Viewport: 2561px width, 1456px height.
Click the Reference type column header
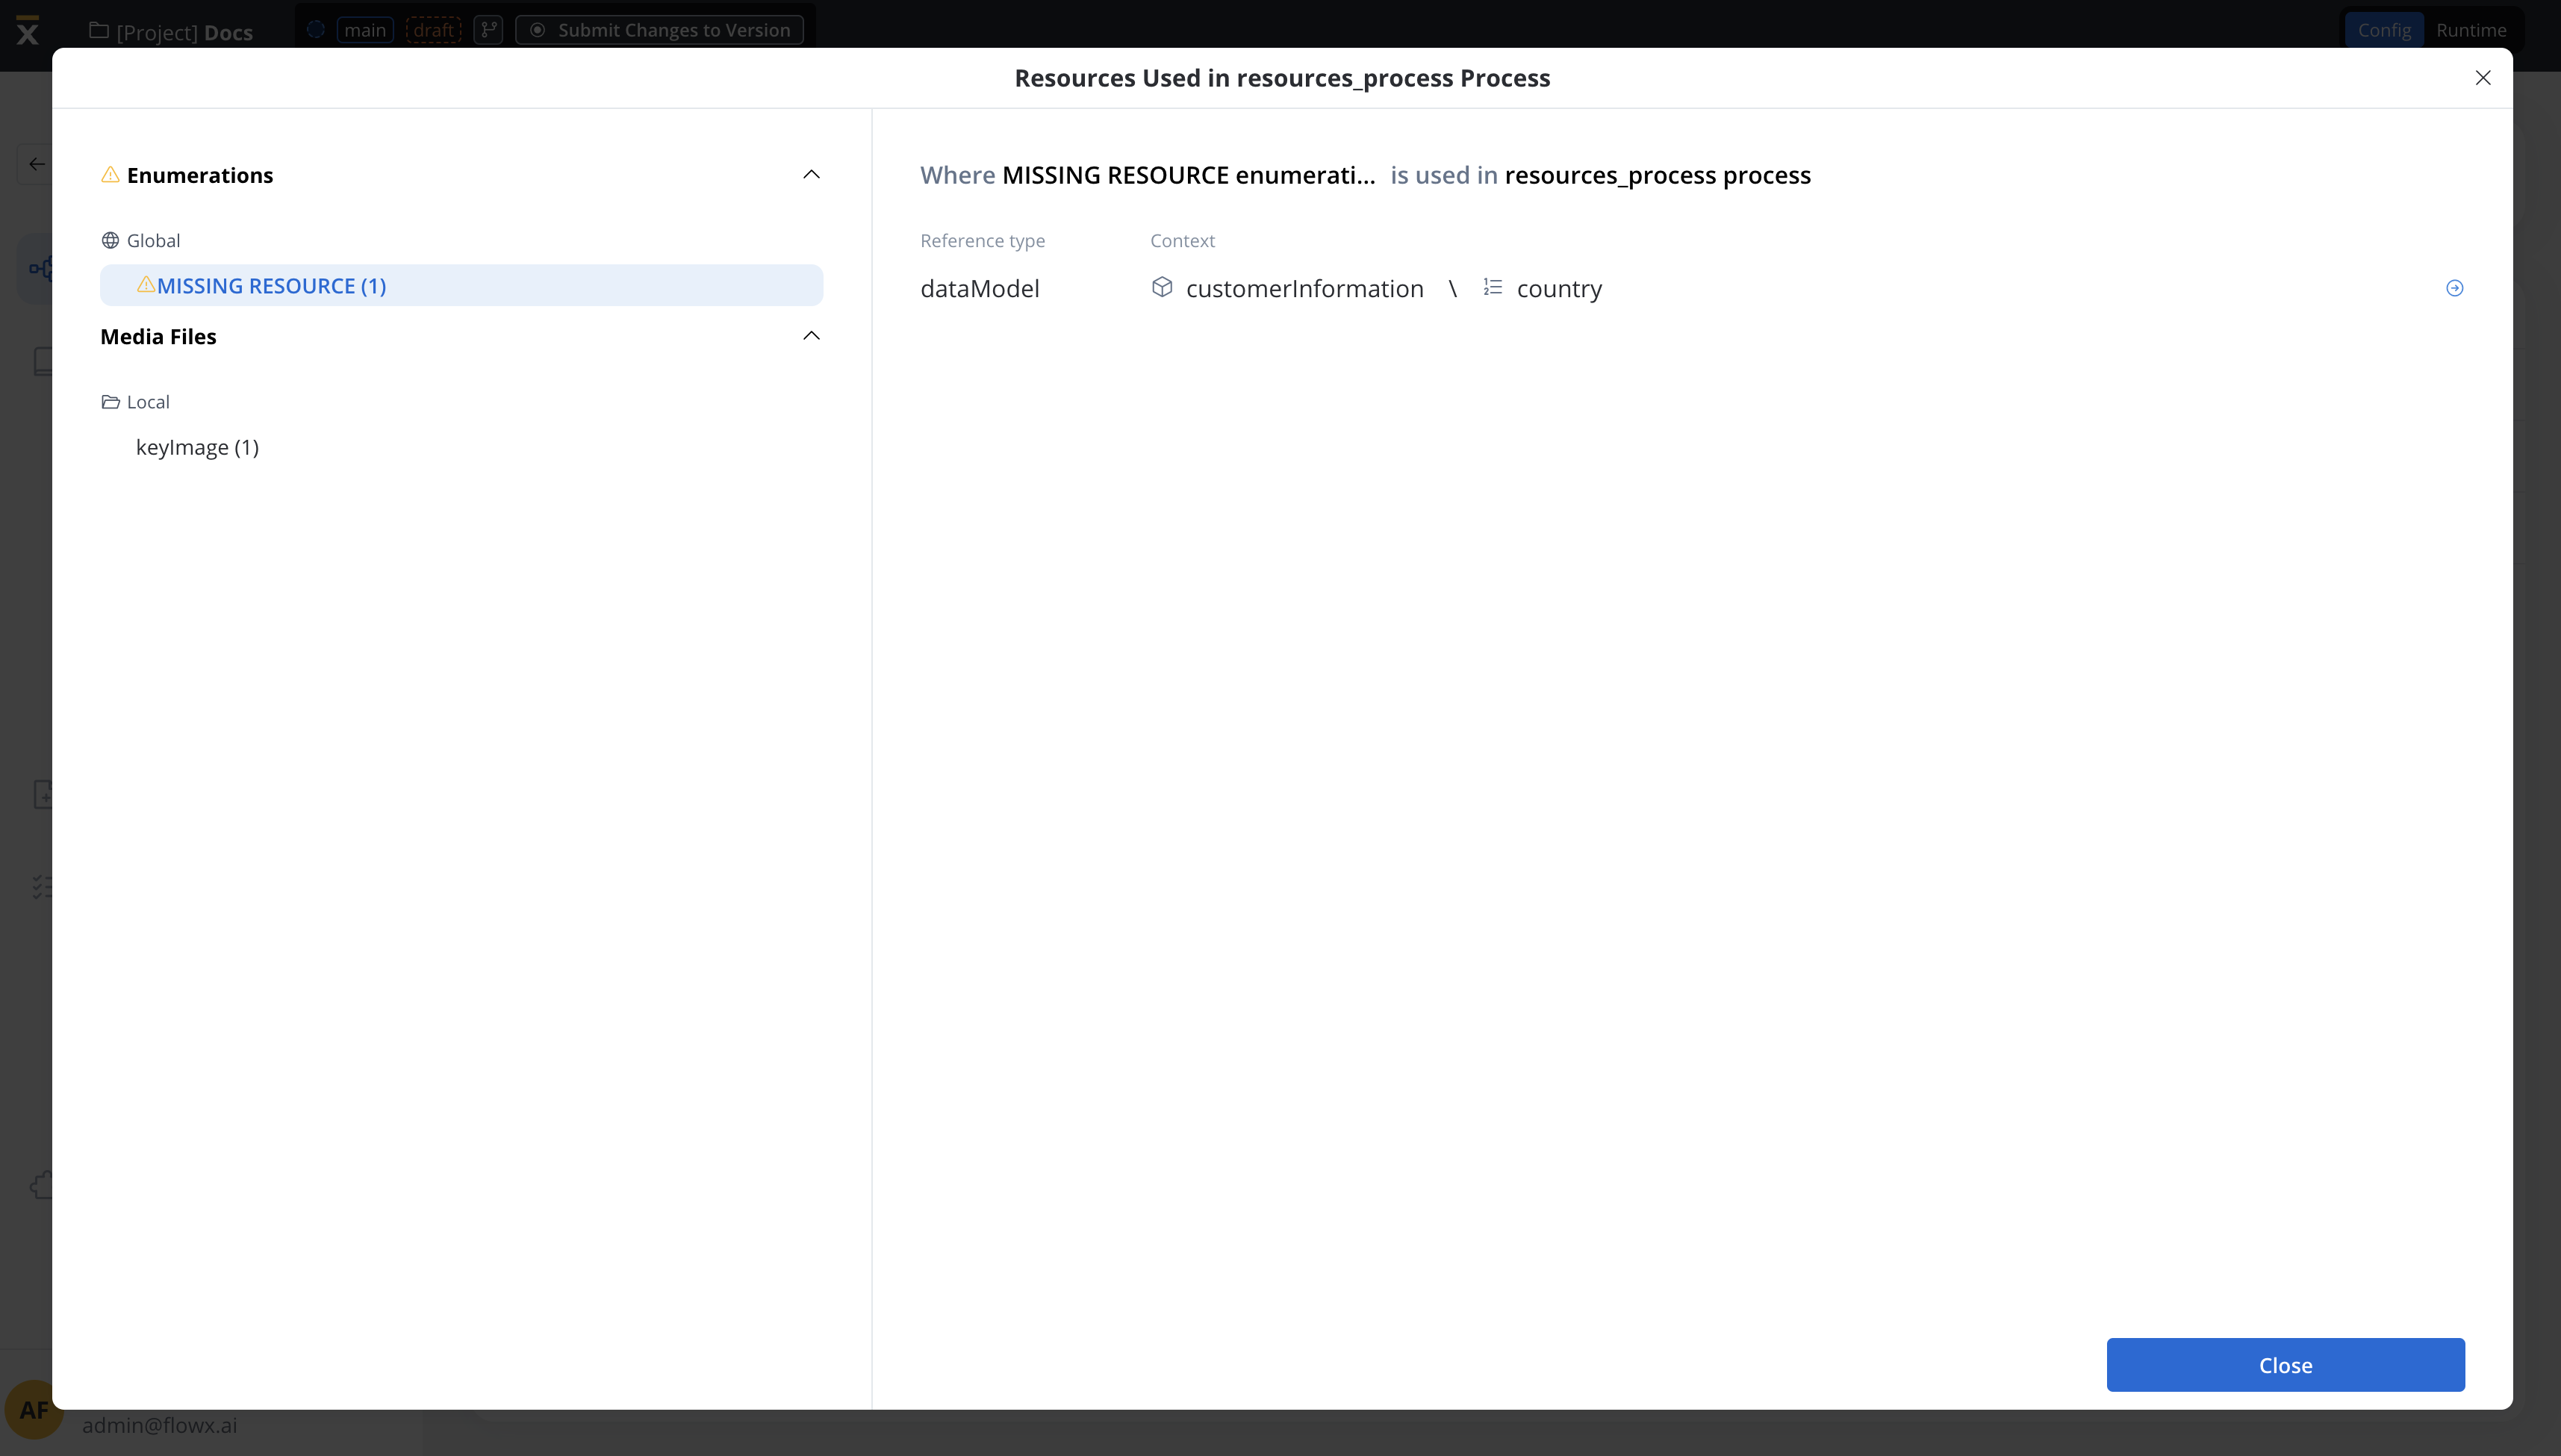[x=982, y=241]
